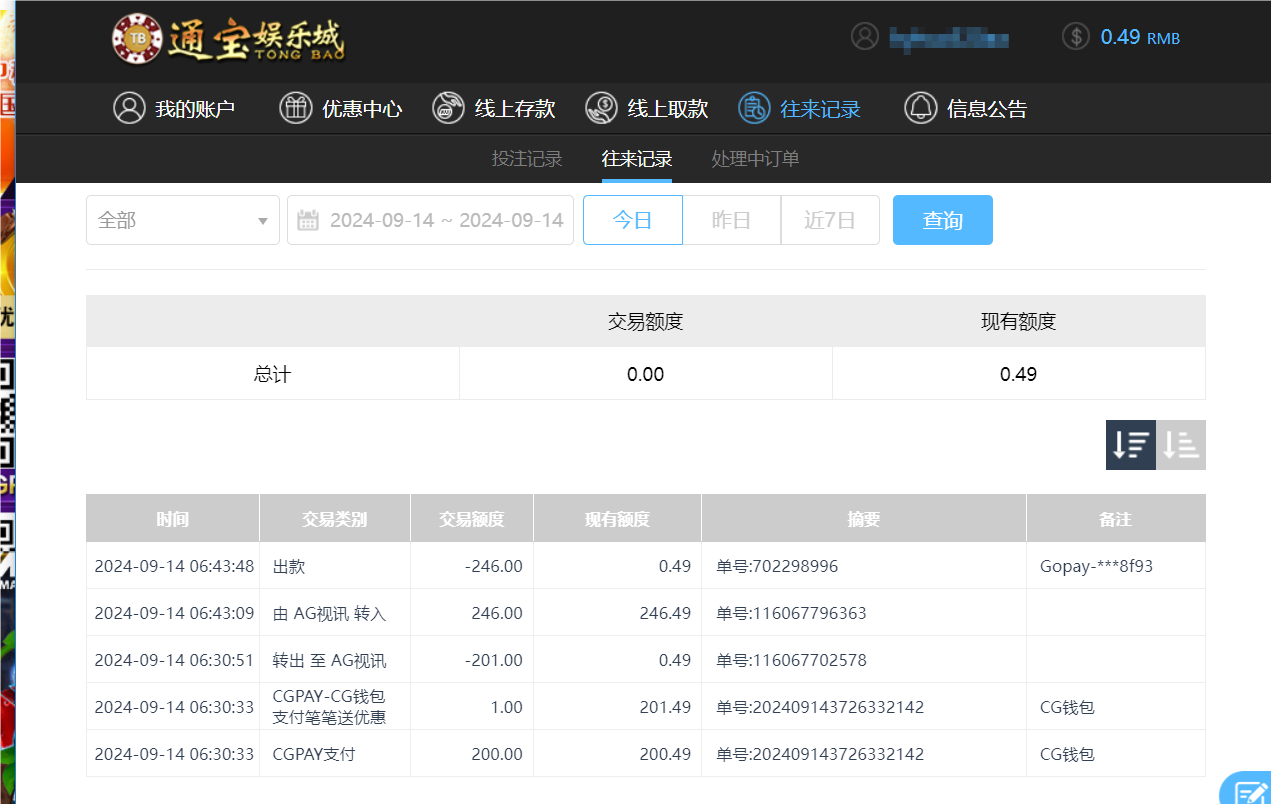The width and height of the screenshot is (1271, 804).
Task: Click the 线上取款 withdrawal icon
Action: click(x=602, y=108)
